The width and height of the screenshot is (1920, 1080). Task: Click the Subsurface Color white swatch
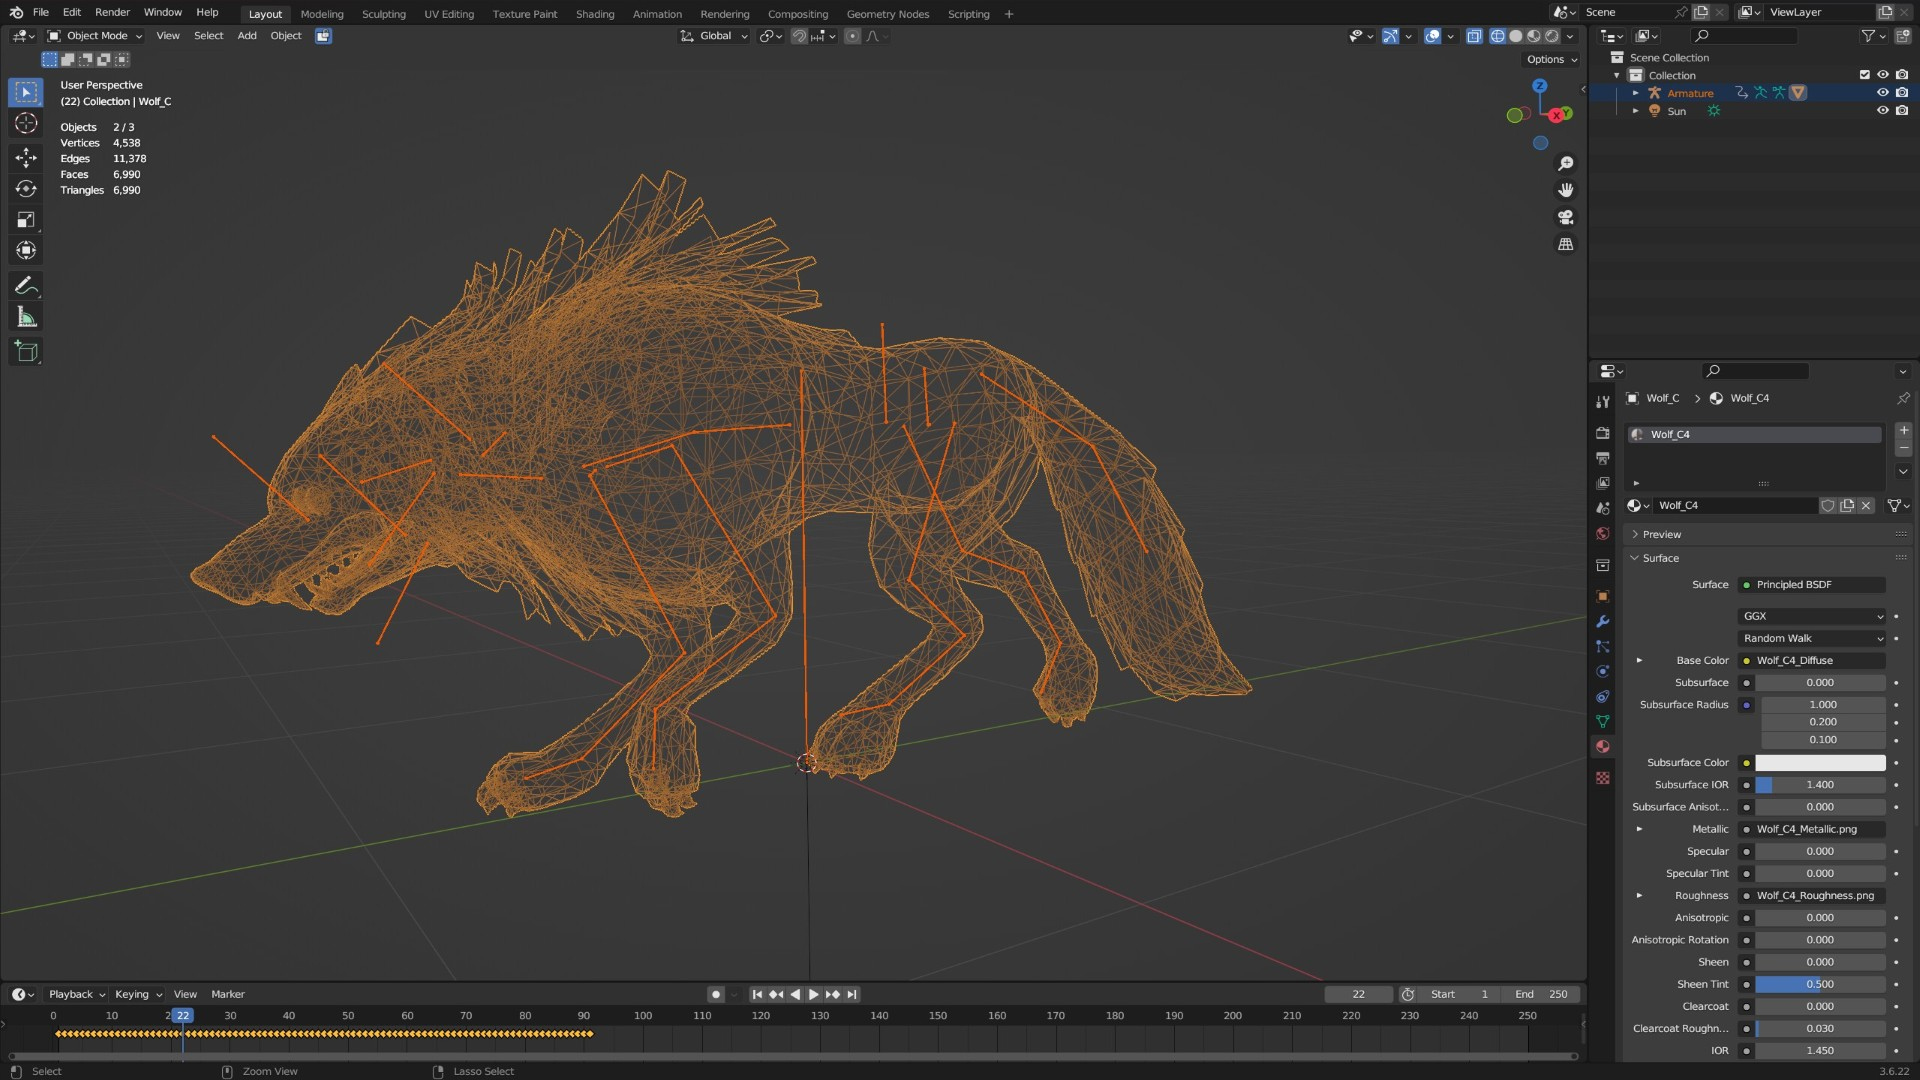point(1820,763)
